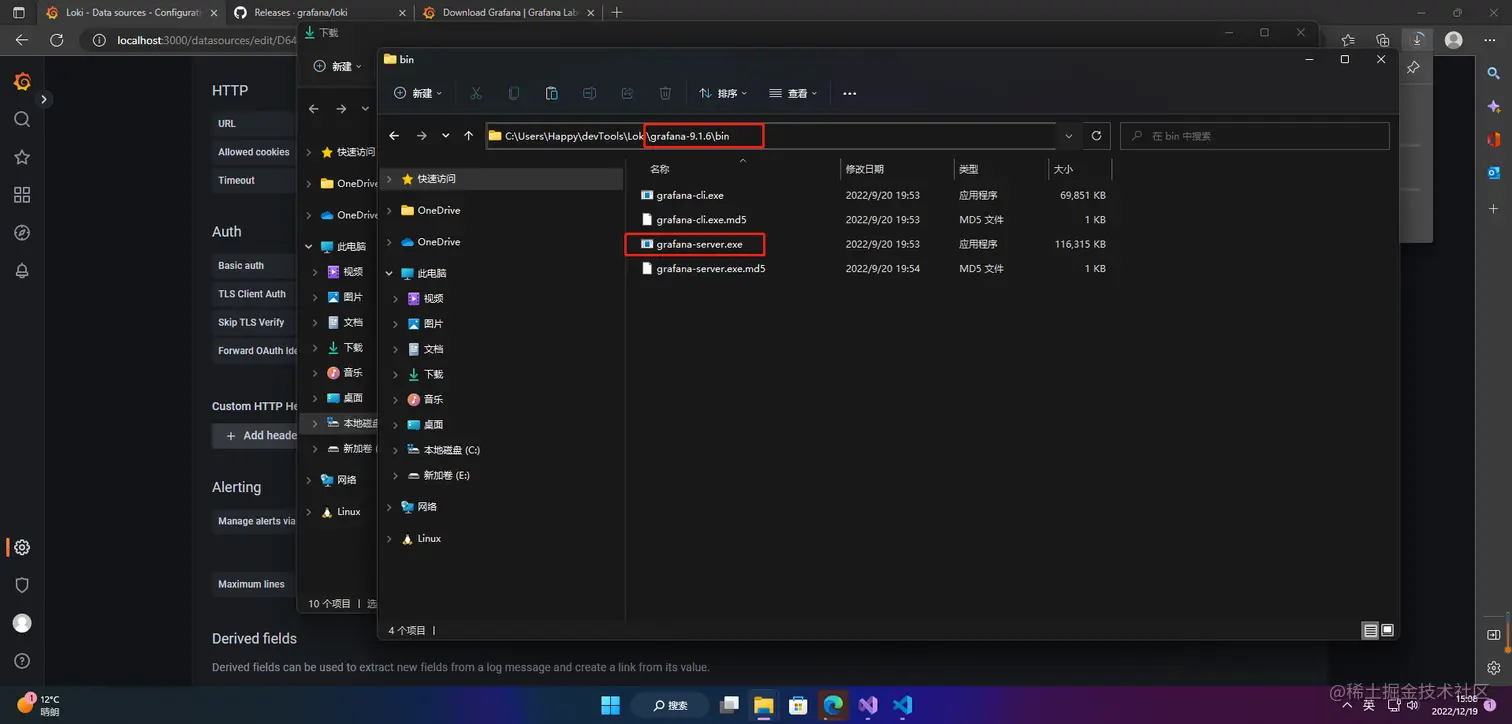Click the bin folder address path field

[x=770, y=136]
